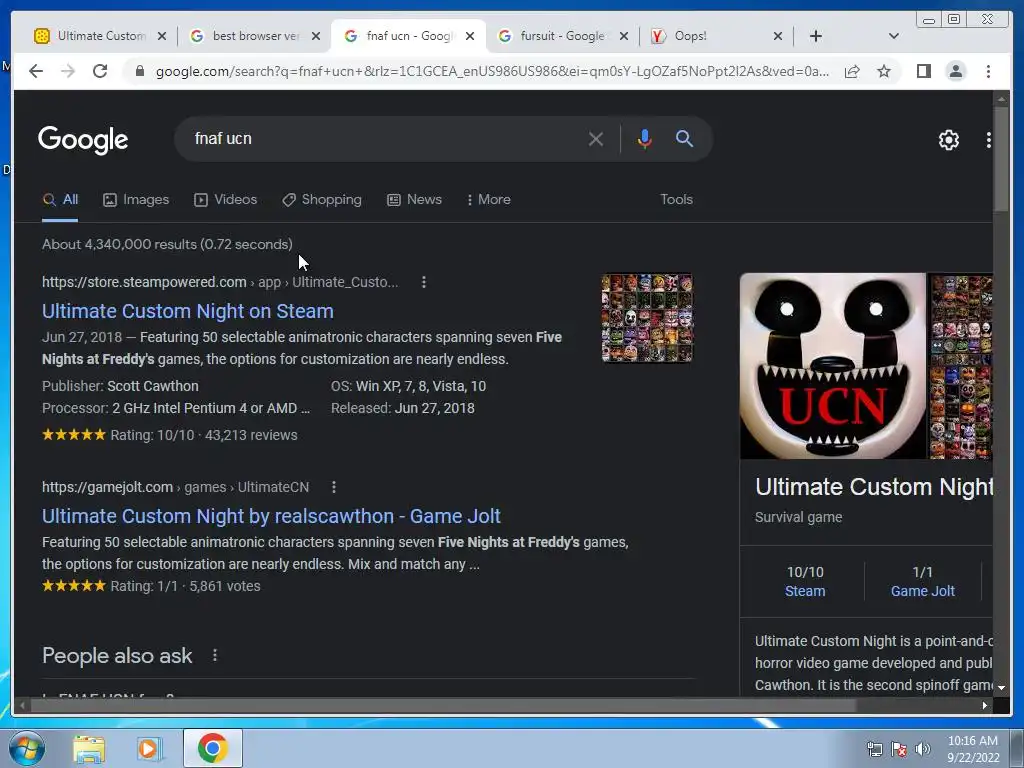Click the scrollbar down arrow
Viewport: 1024px width, 768px height.
tap(1001, 688)
